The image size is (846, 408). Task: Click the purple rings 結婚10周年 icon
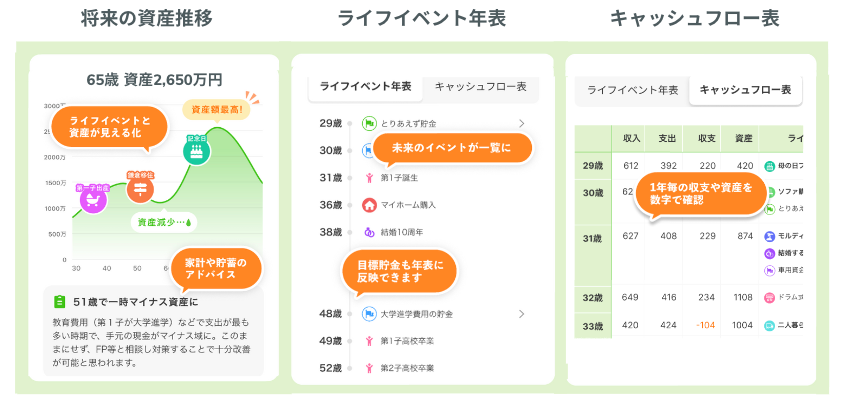(369, 232)
